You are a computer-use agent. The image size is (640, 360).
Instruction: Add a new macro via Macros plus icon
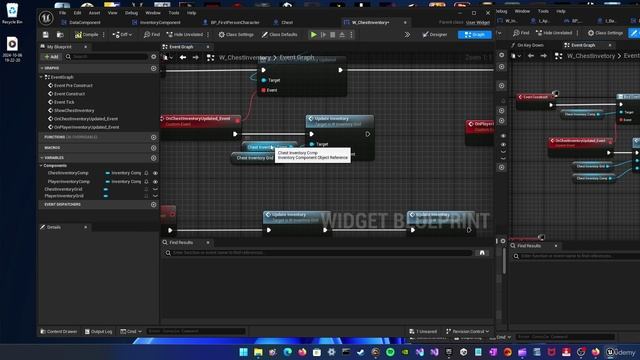click(154, 148)
